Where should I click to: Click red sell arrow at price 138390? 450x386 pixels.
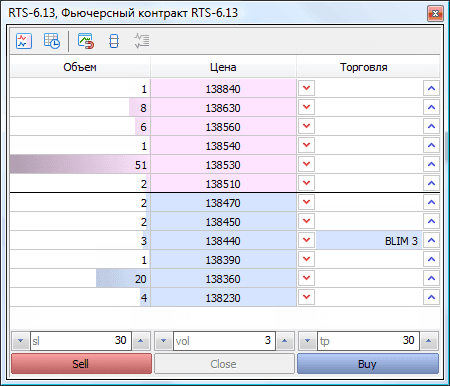(x=306, y=259)
